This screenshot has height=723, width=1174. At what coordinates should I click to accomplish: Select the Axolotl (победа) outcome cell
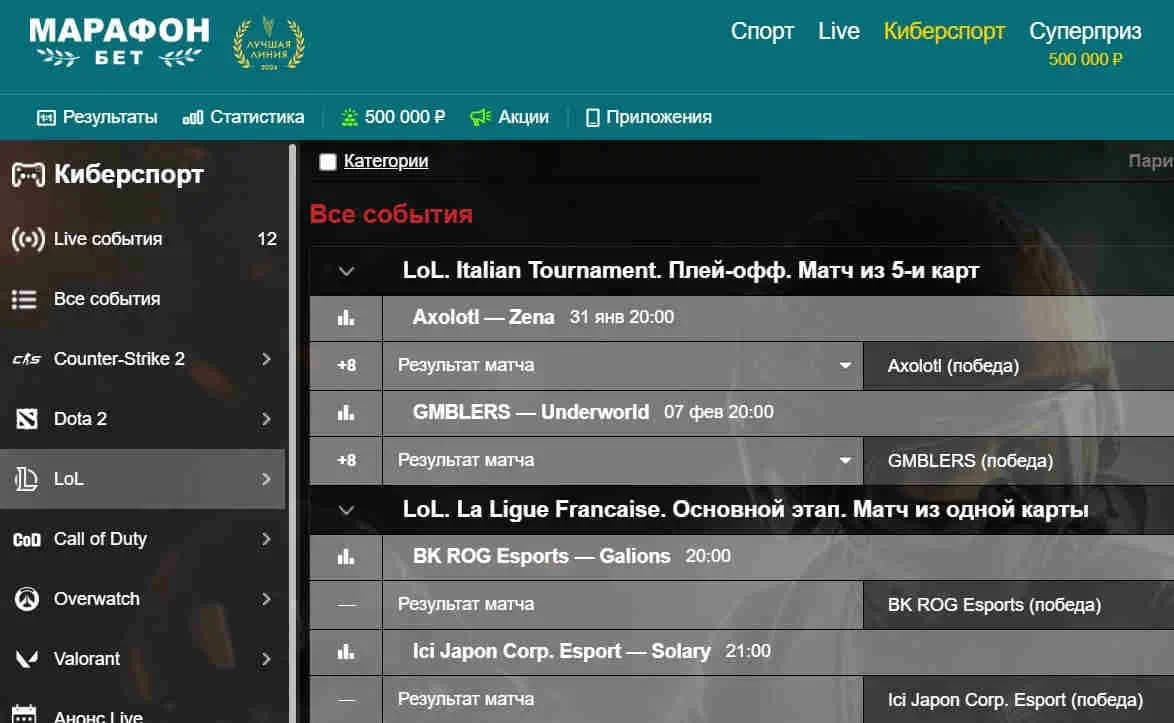(x=1018, y=366)
